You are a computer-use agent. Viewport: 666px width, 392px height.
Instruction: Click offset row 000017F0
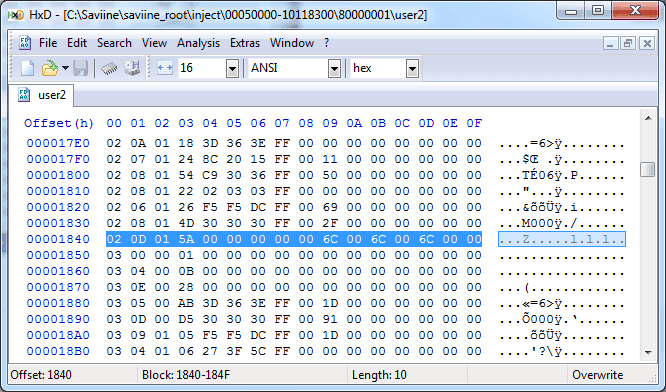[58, 159]
